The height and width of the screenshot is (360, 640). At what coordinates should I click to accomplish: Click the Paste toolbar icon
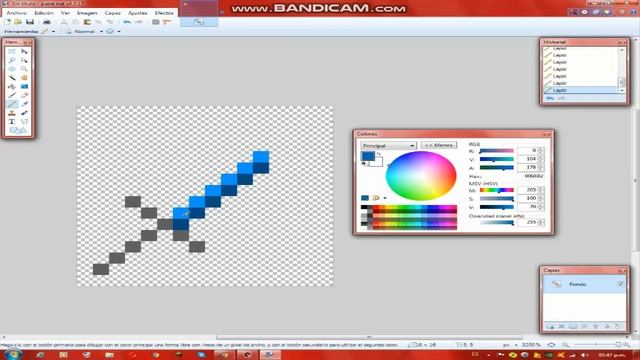[87, 22]
